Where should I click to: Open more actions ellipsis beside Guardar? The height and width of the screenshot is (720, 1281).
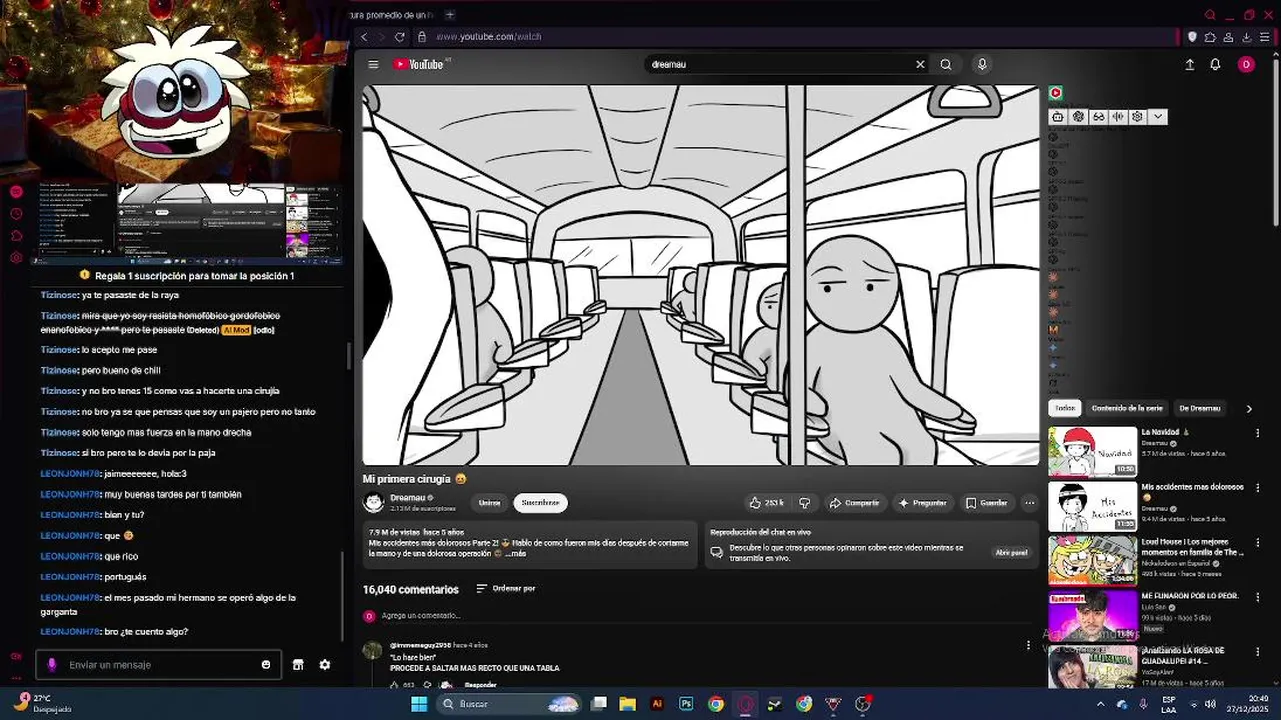coord(1029,503)
